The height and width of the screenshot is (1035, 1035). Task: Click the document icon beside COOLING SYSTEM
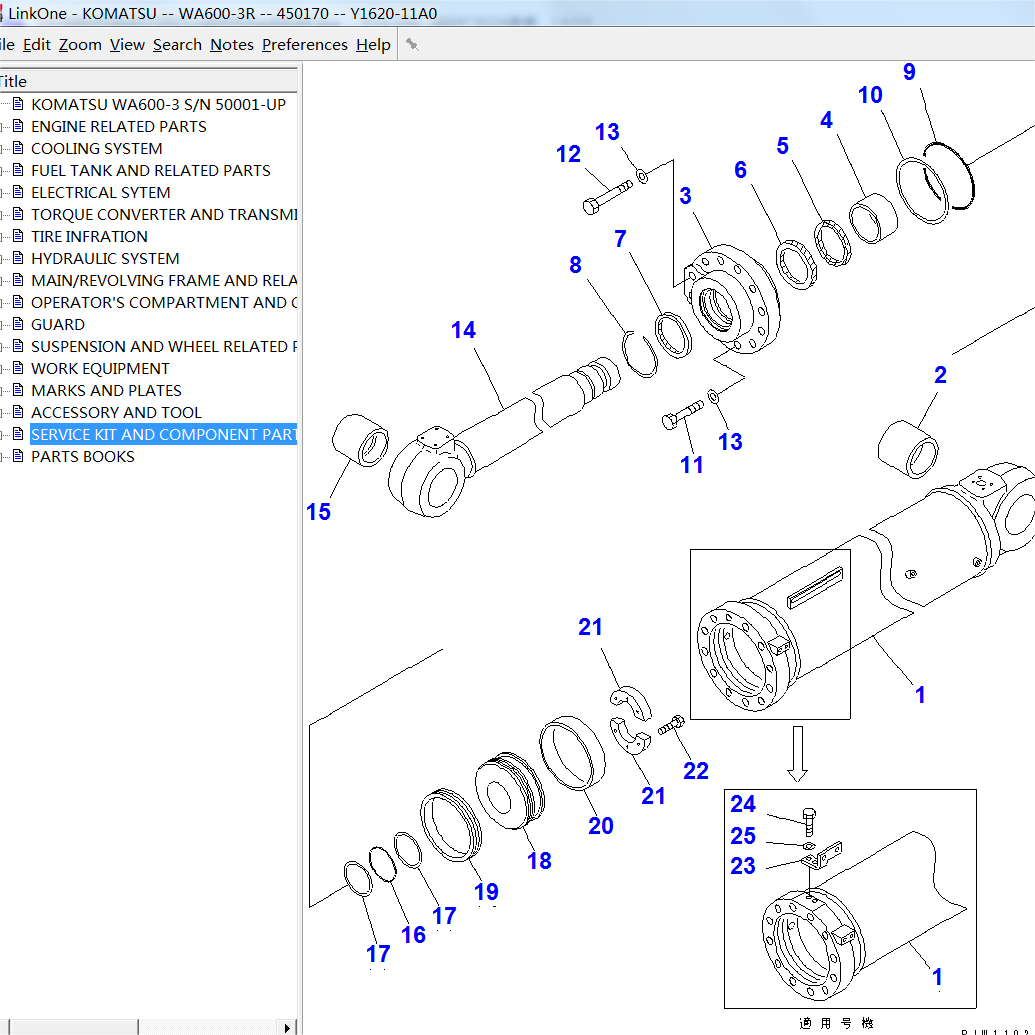coord(18,149)
